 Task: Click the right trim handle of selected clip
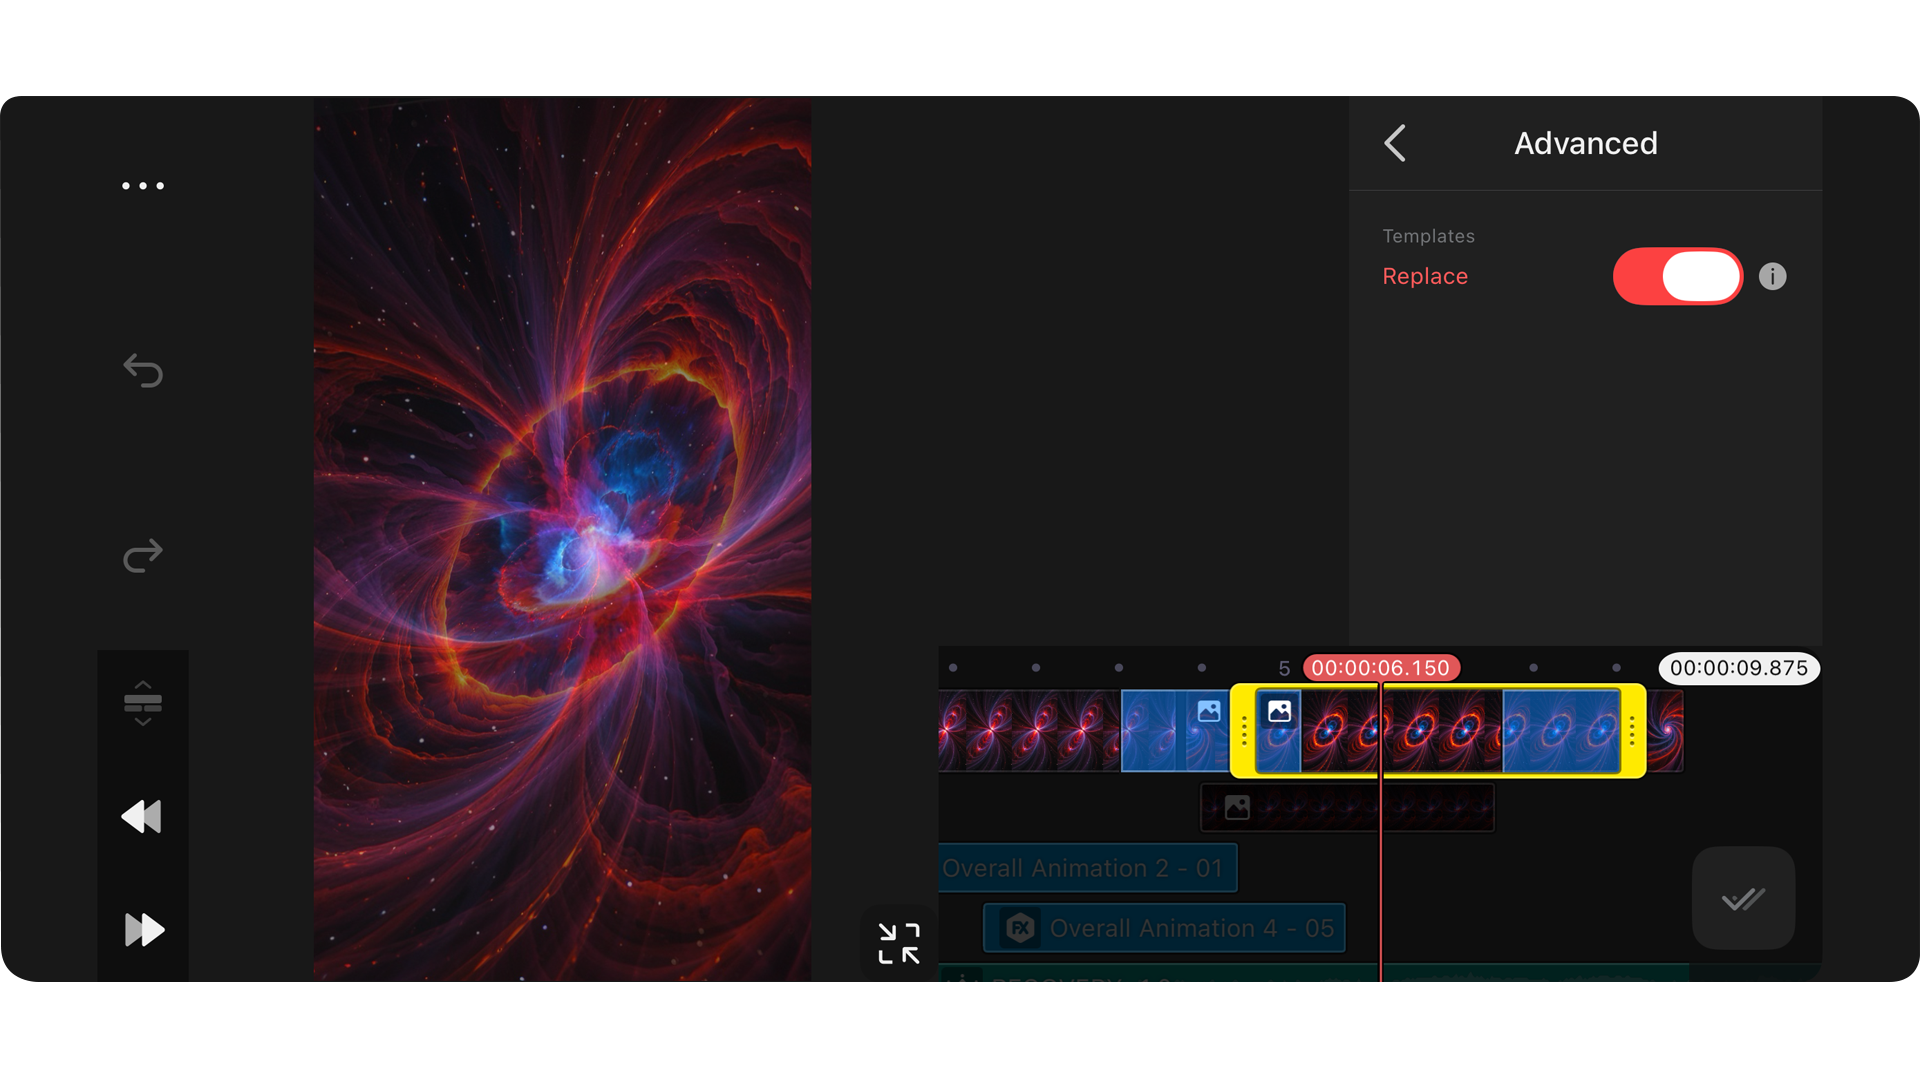coord(1632,731)
